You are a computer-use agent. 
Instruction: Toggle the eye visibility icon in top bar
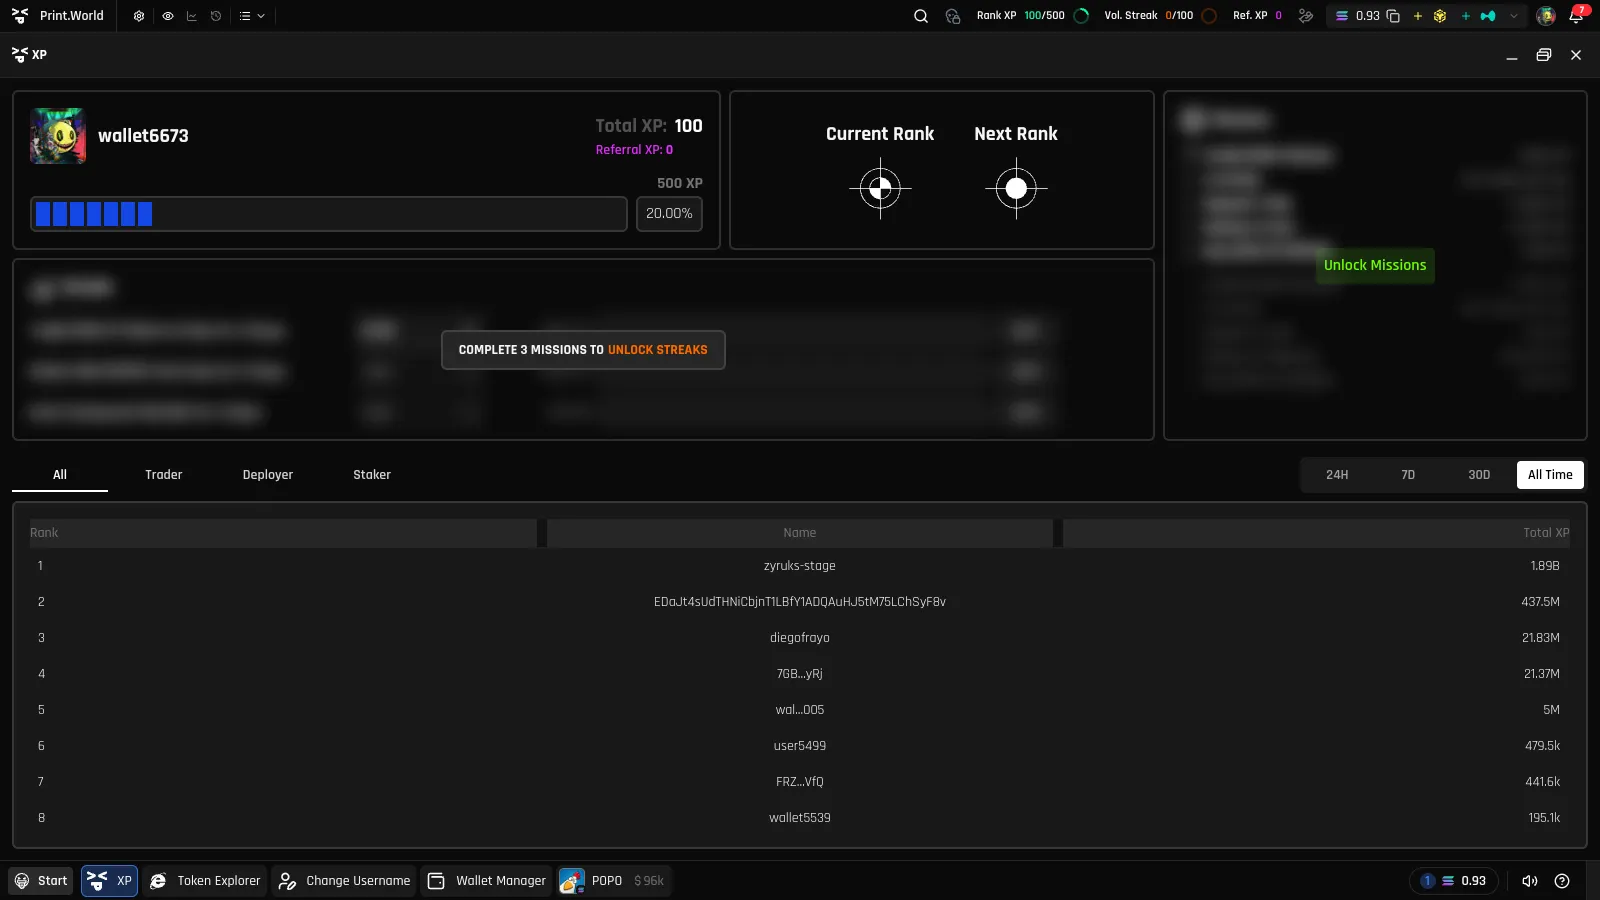168,16
